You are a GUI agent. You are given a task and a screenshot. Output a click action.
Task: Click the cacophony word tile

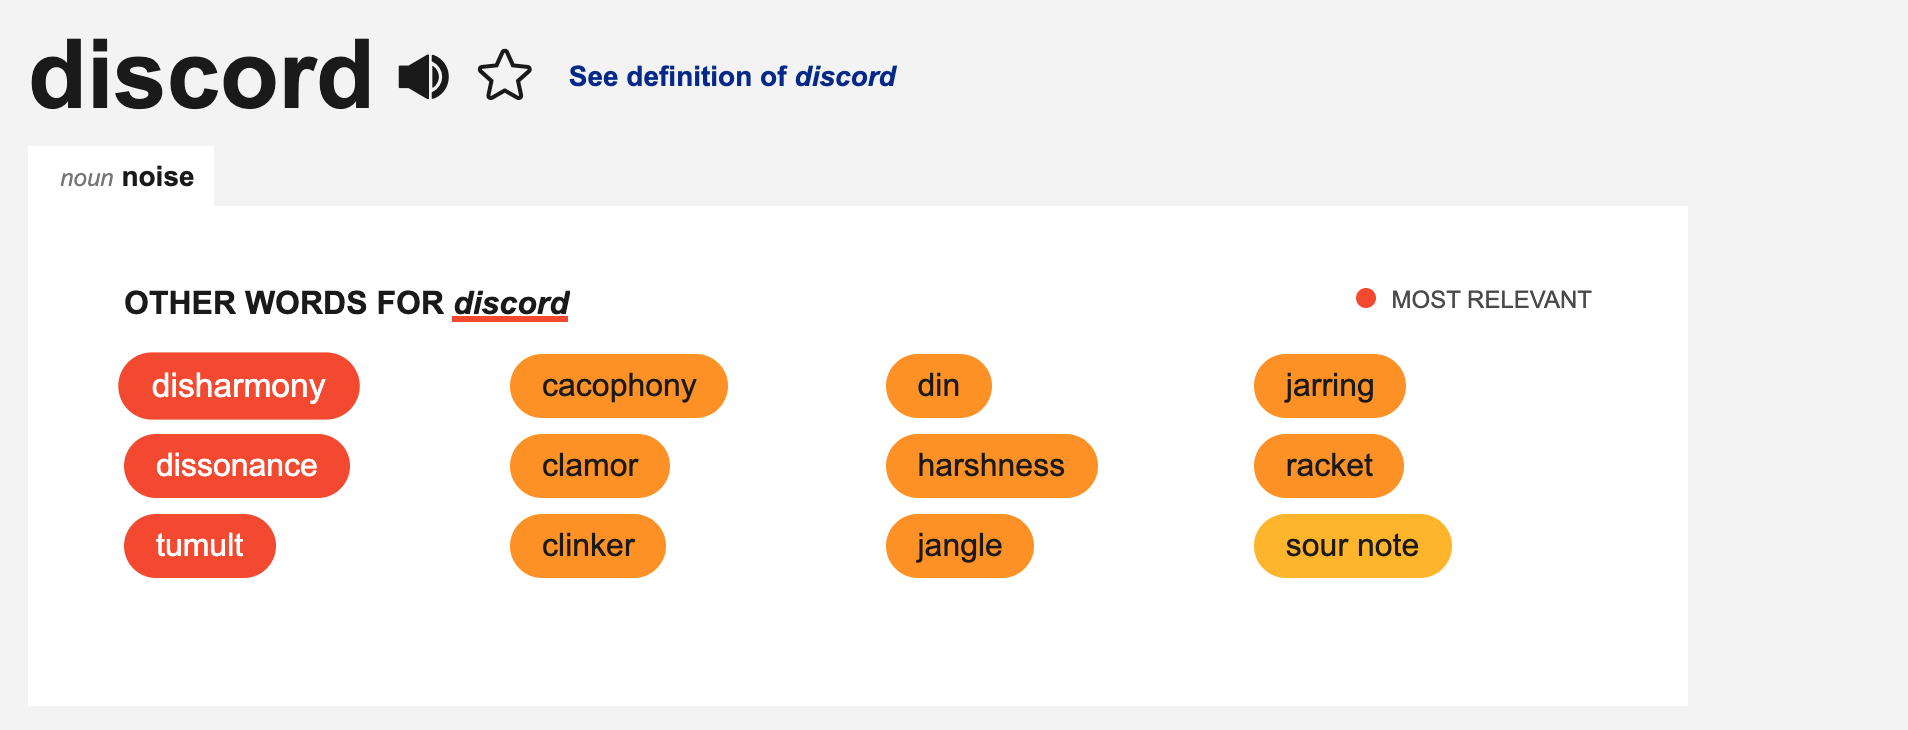click(x=618, y=385)
